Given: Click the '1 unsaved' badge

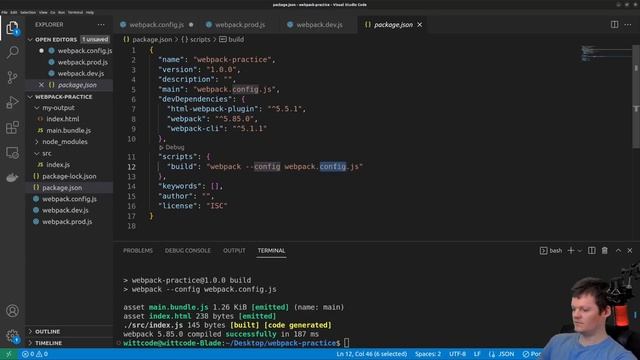Looking at the screenshot, I should (x=95, y=40).
